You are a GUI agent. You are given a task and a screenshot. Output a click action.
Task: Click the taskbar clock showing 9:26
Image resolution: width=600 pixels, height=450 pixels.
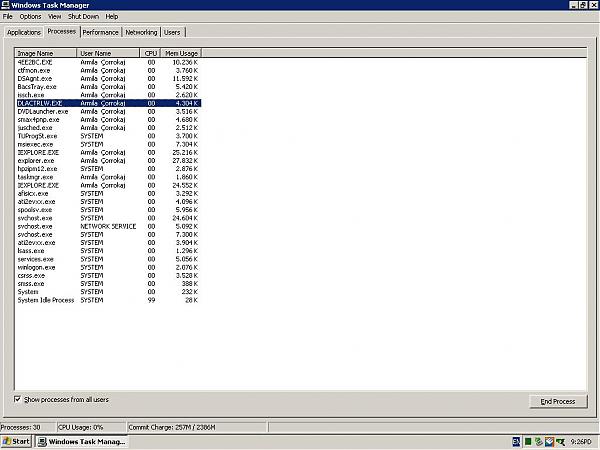(x=580, y=442)
